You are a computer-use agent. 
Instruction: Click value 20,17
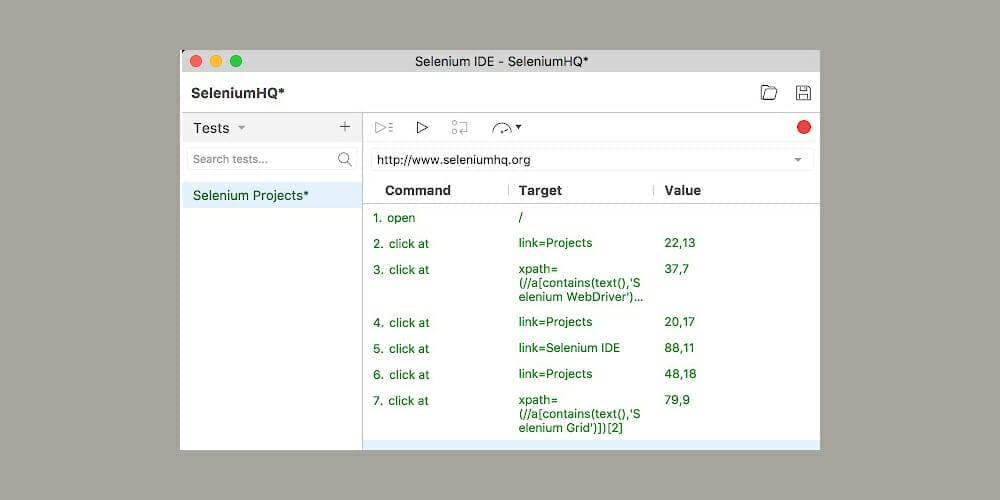click(x=680, y=322)
